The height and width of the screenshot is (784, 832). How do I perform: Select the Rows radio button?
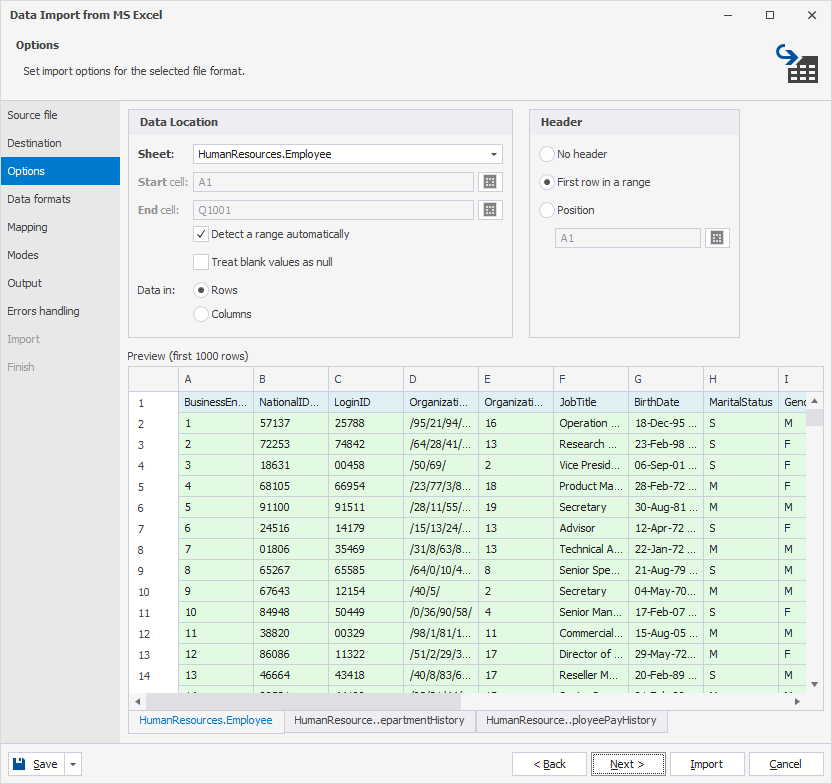tap(201, 290)
